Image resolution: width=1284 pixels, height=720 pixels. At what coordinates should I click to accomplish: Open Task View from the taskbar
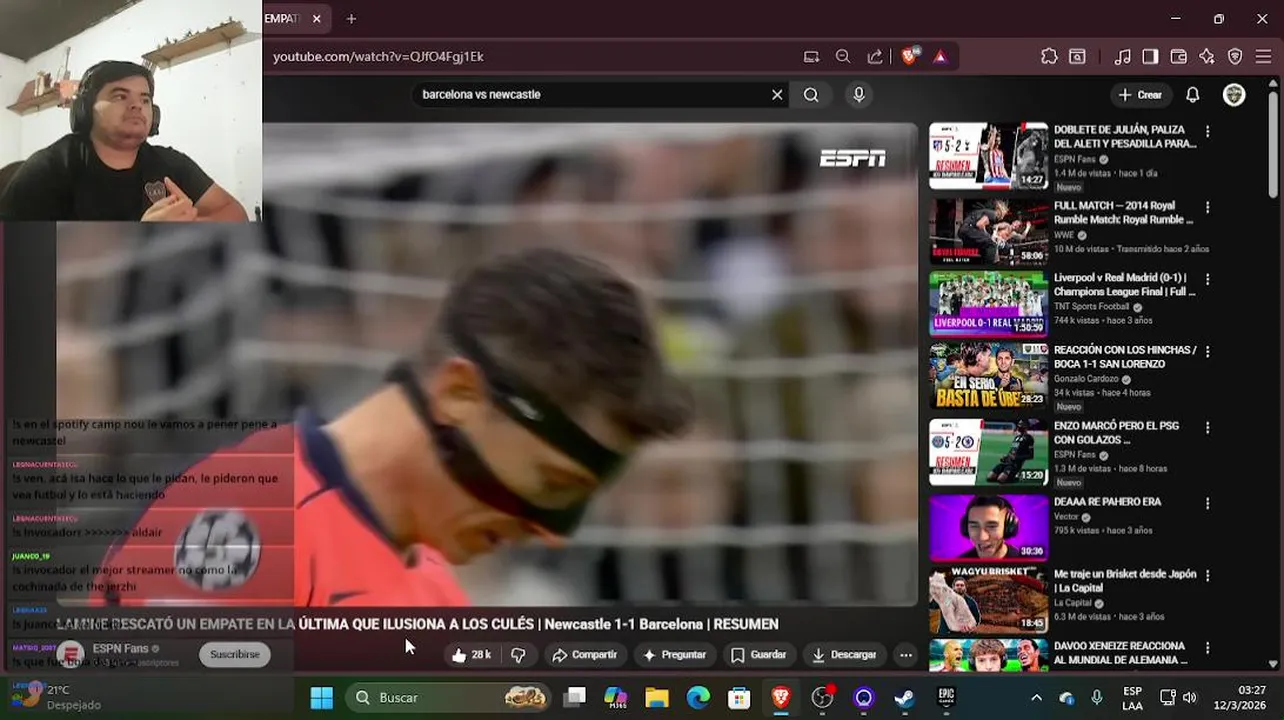pos(574,697)
